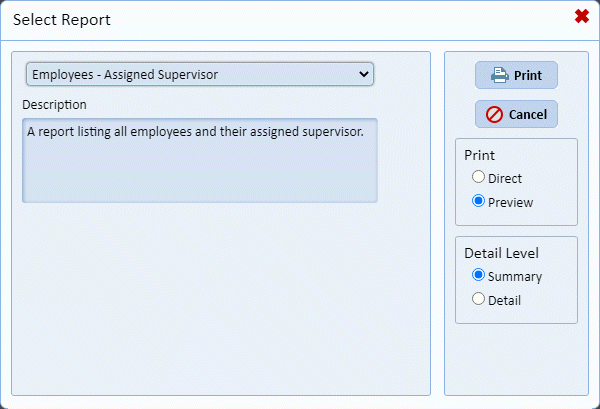Choose the Preview print radio button
The image size is (600, 409).
click(x=479, y=201)
